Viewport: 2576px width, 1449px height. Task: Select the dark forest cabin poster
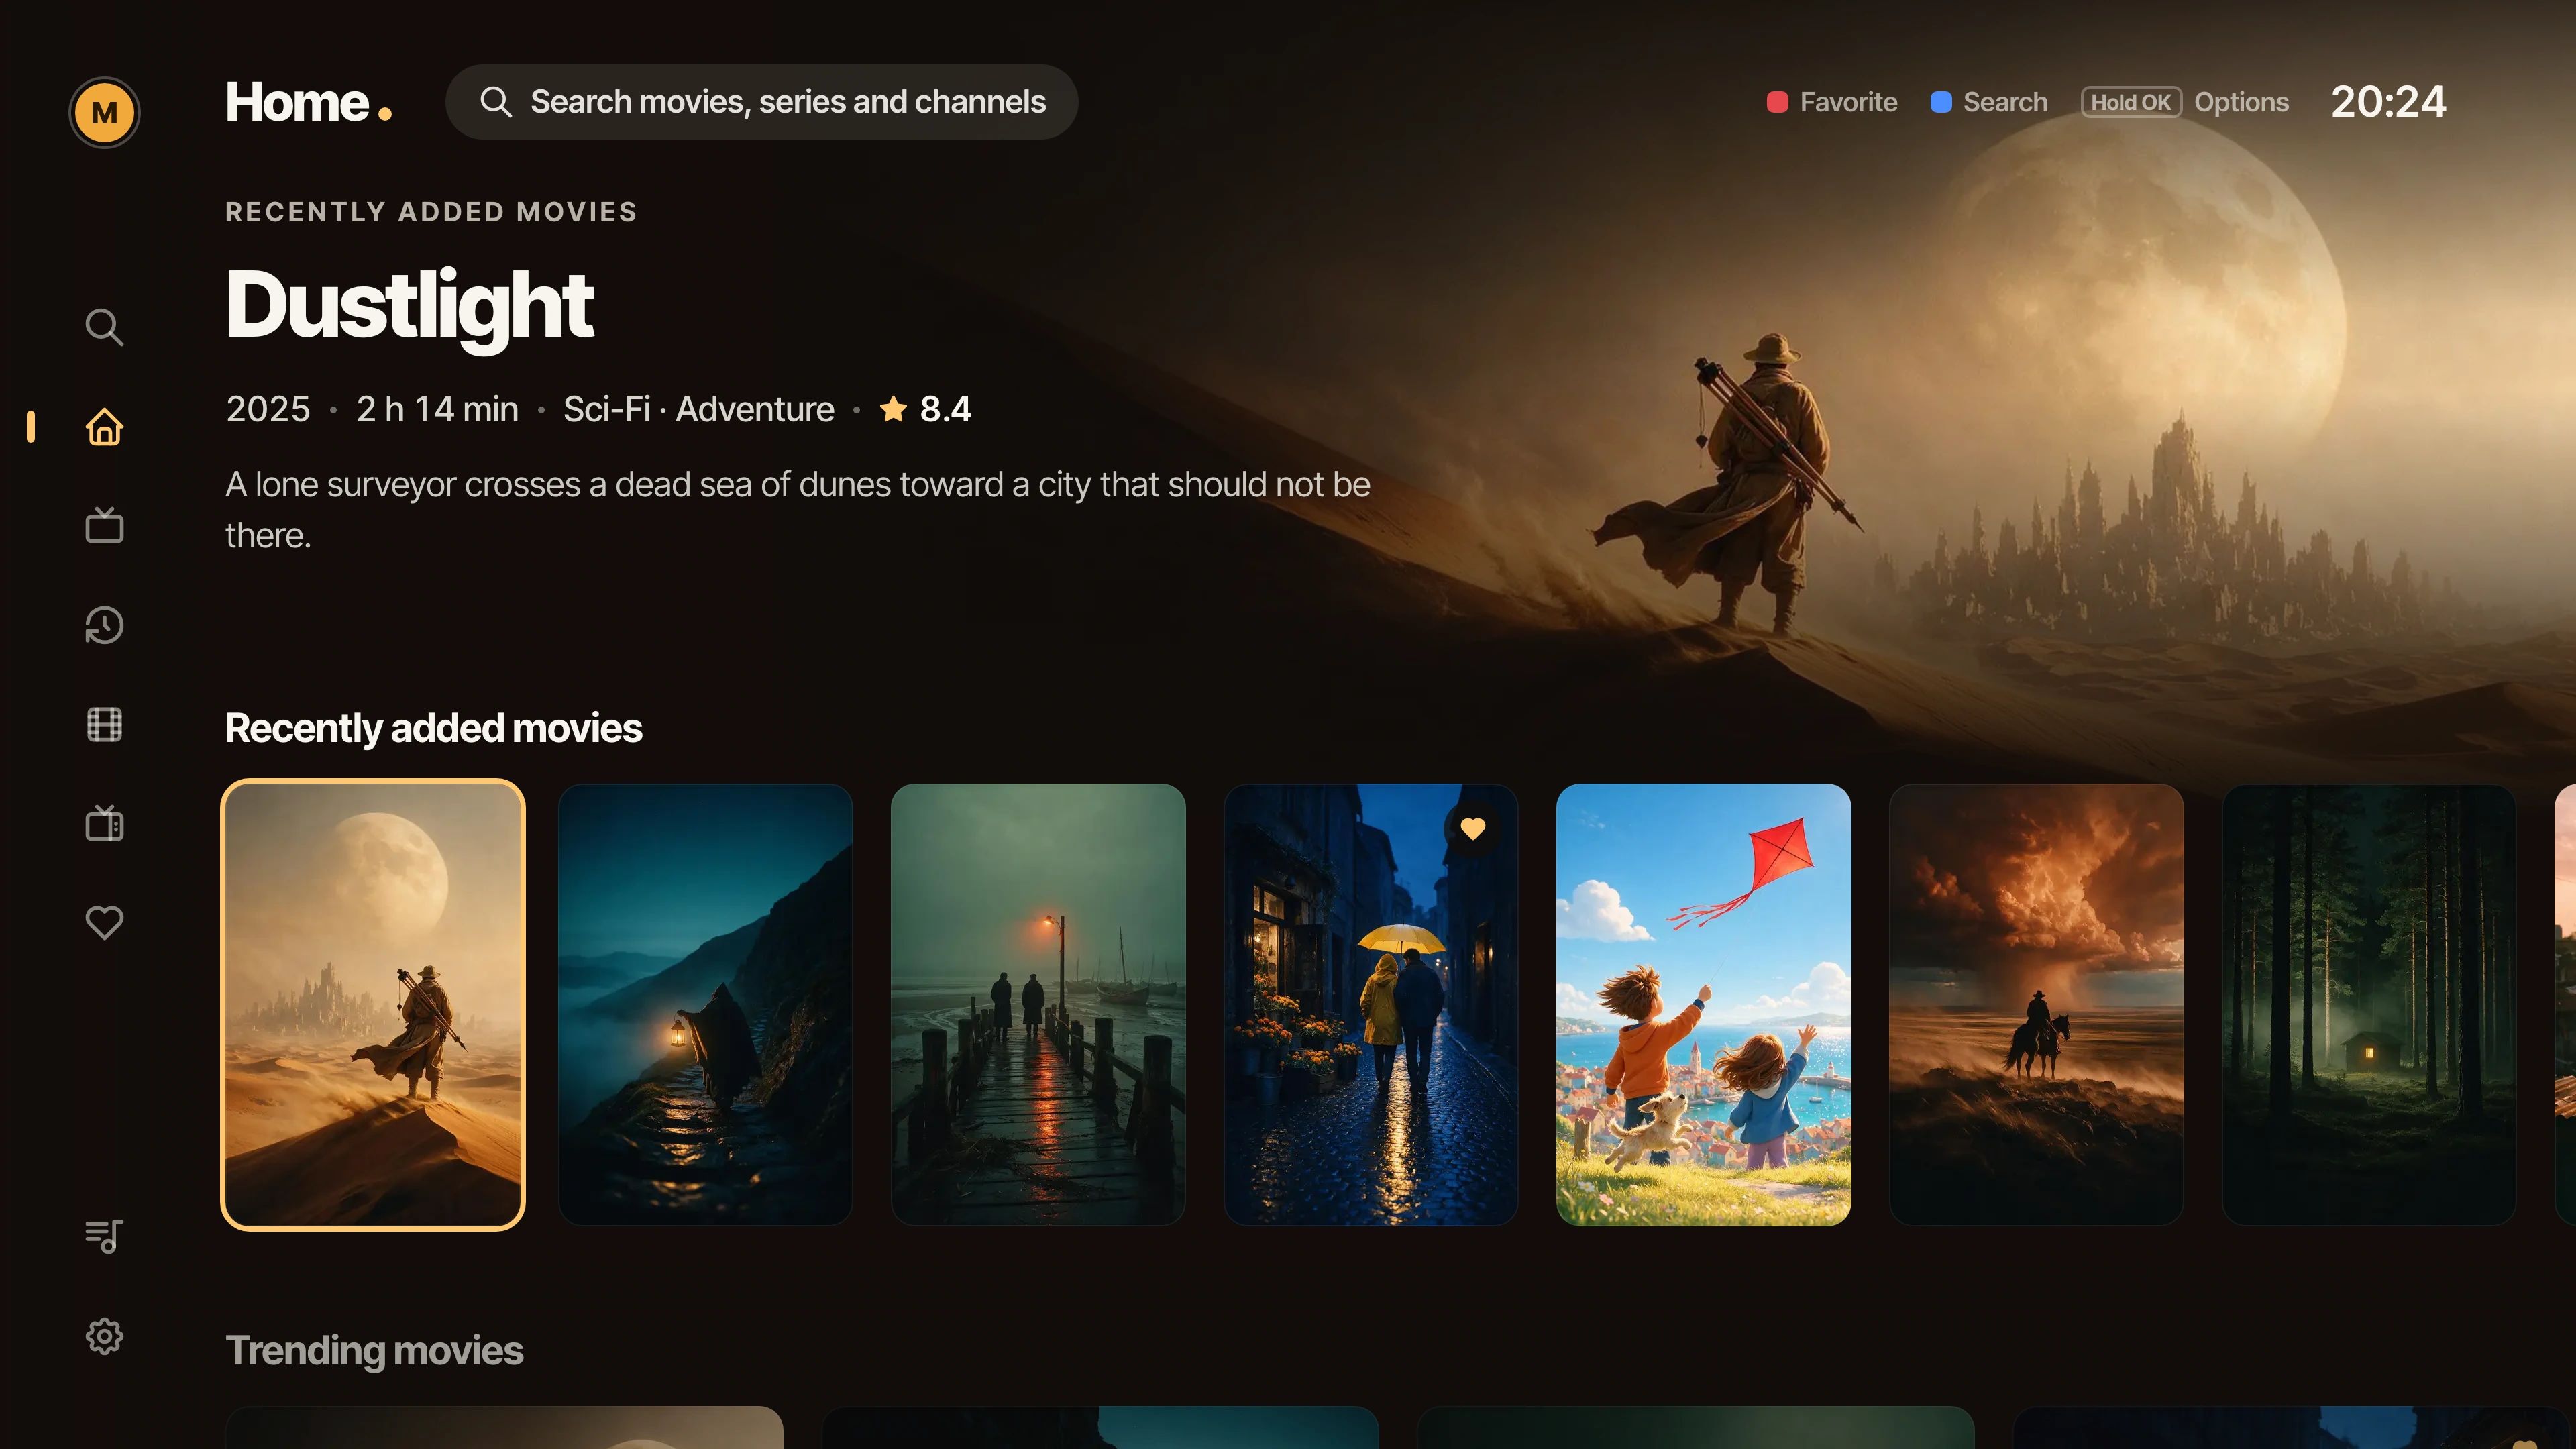tap(2369, 1005)
